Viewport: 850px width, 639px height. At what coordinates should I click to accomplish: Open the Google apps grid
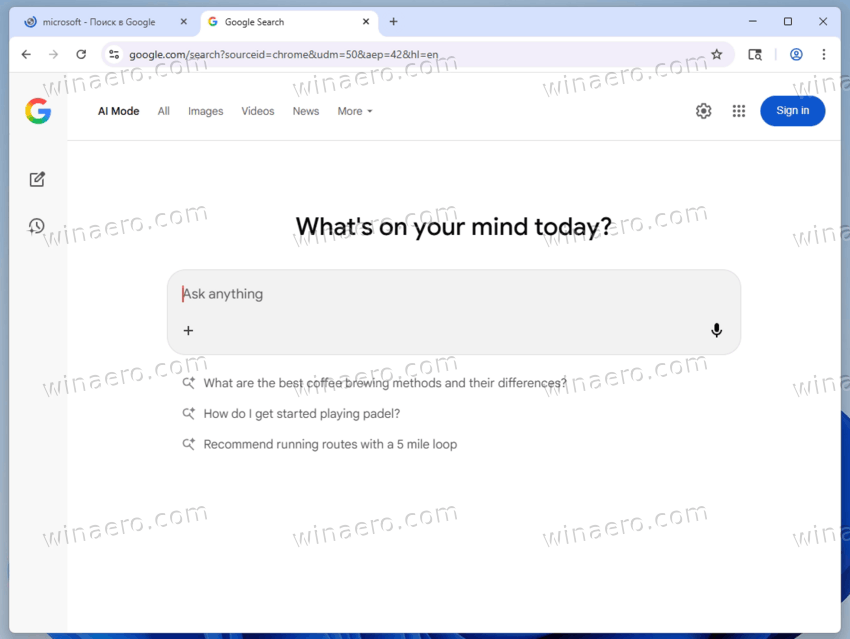point(738,111)
